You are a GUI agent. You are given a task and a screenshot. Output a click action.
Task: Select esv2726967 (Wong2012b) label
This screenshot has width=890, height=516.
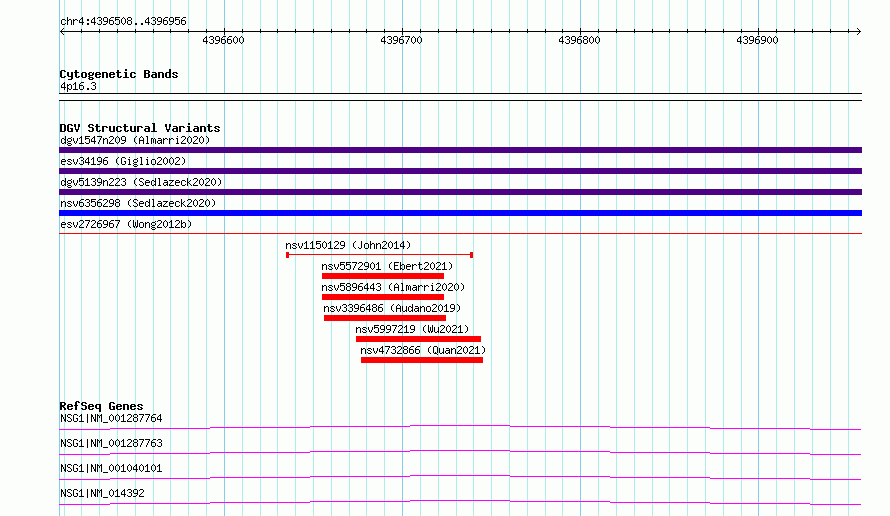(x=126, y=224)
